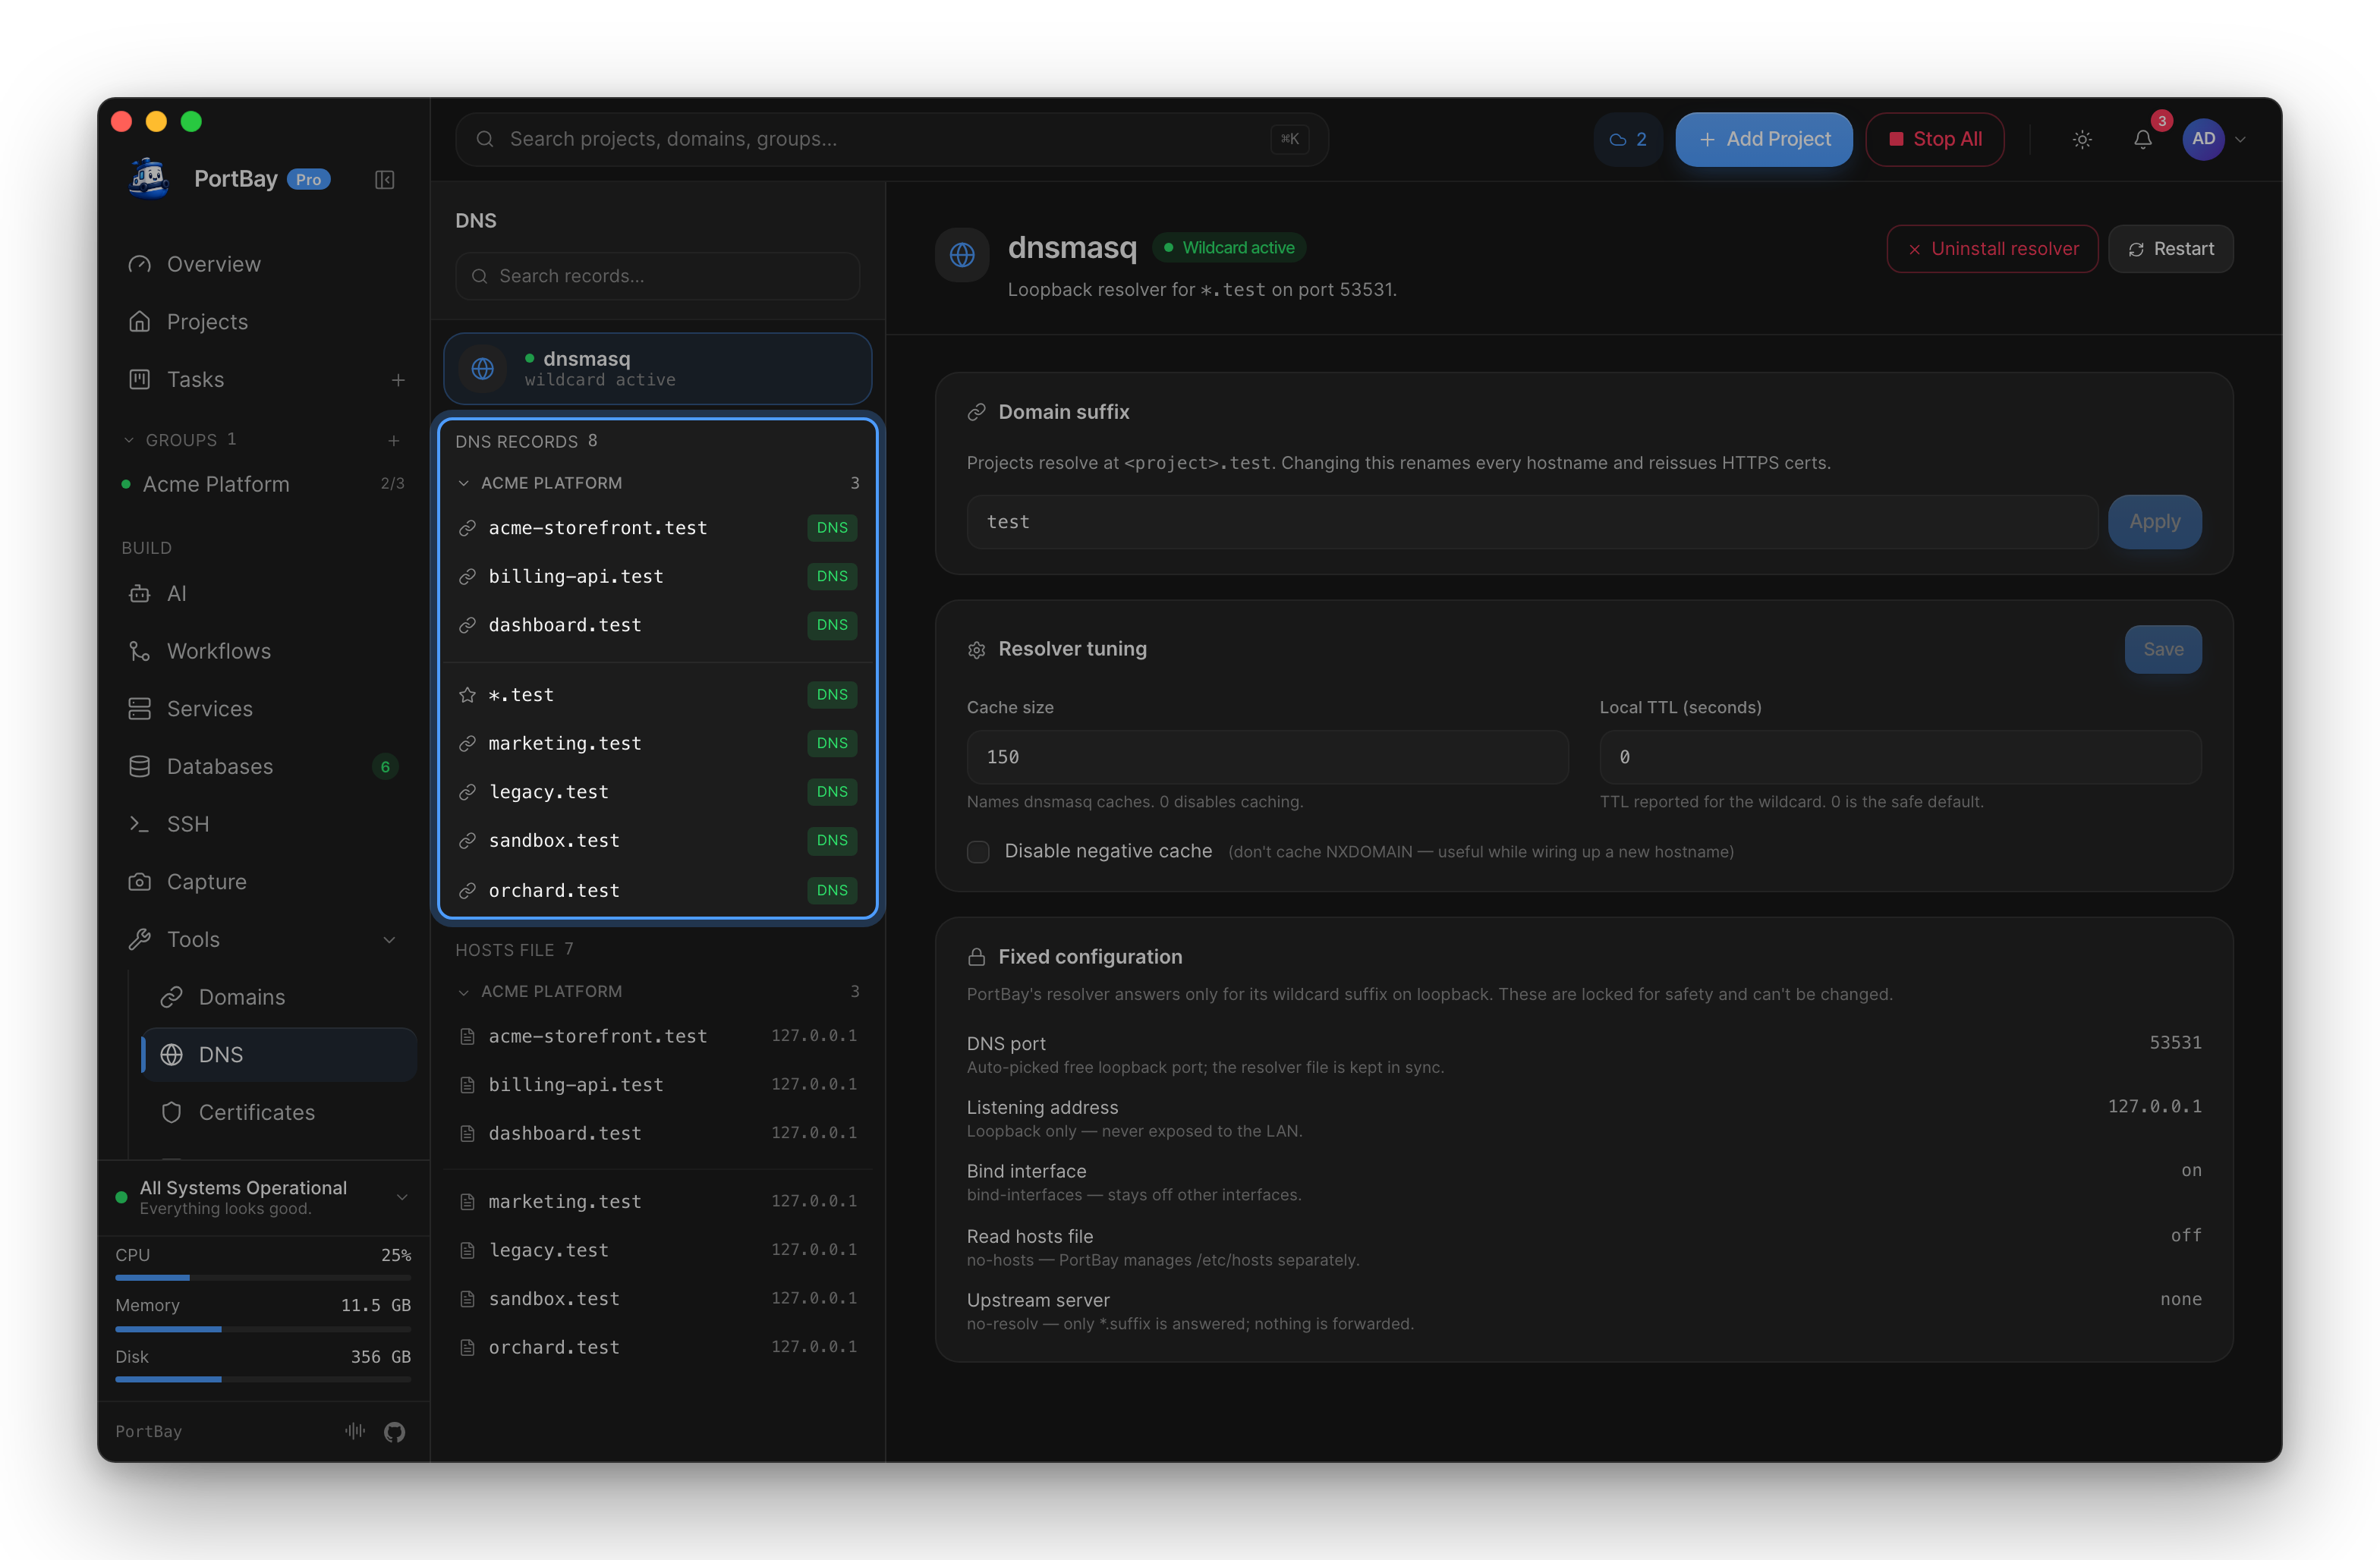Viewport: 2380px width, 1560px height.
Task: Click the globe icon in dnsmasq header
Action: coord(962,255)
